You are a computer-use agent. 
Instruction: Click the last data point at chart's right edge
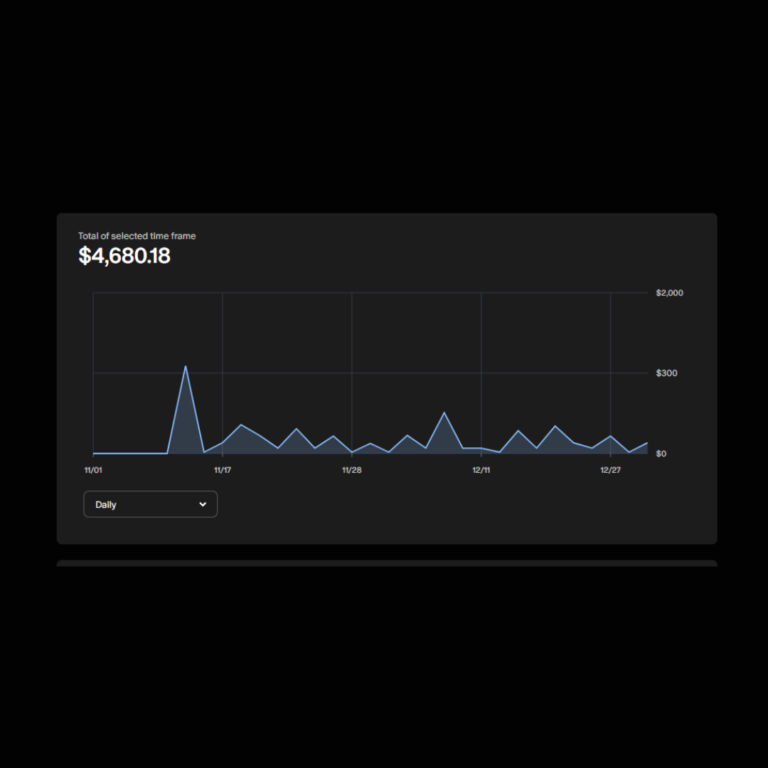coord(647,442)
